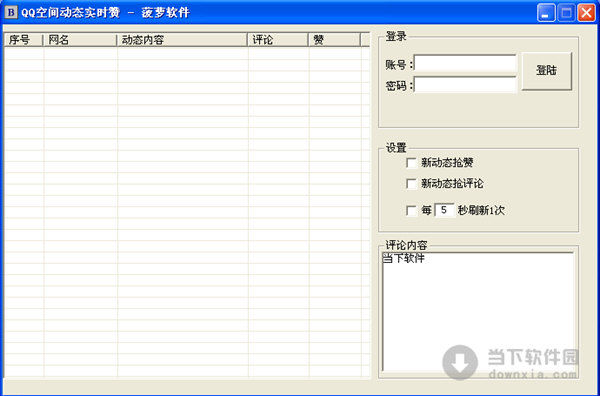The height and width of the screenshot is (396, 600).
Task: Click the refresh seconds field showing 5
Action: 444,210
